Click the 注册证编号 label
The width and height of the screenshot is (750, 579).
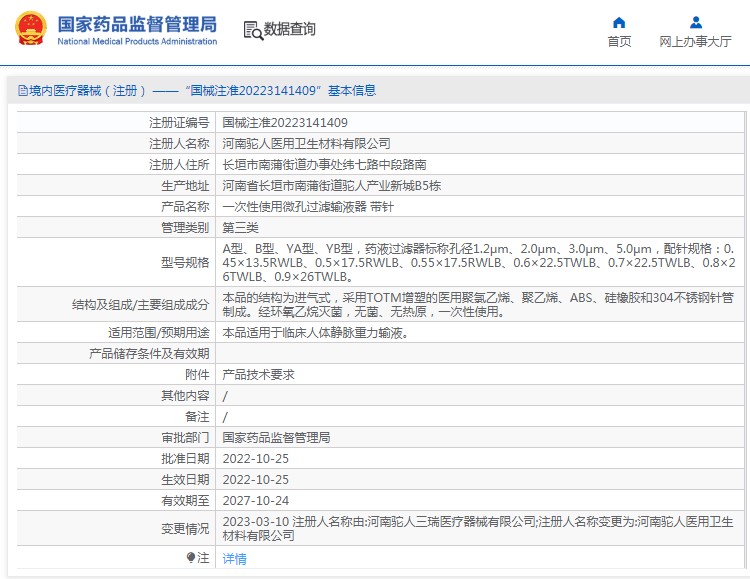(179, 123)
